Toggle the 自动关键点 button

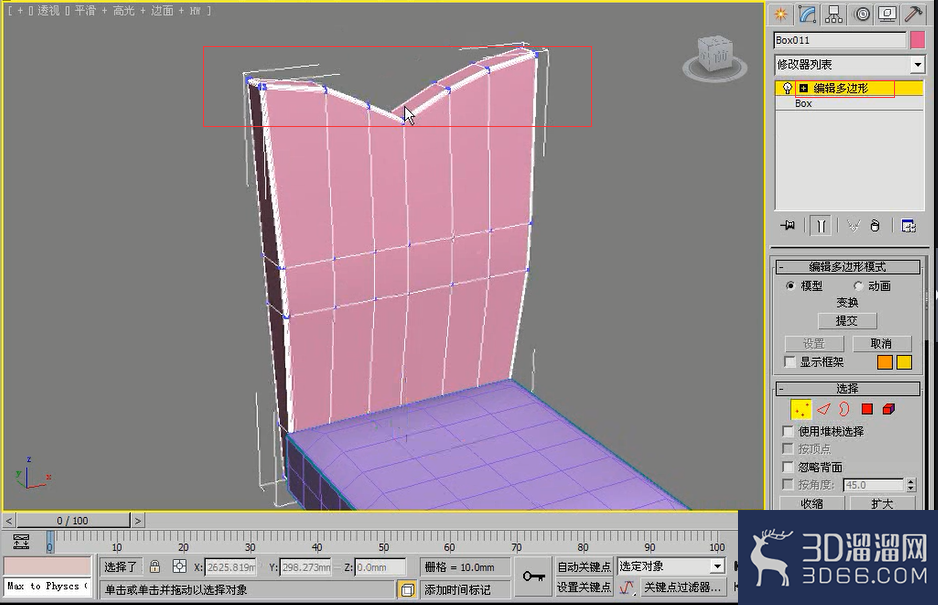(584, 566)
